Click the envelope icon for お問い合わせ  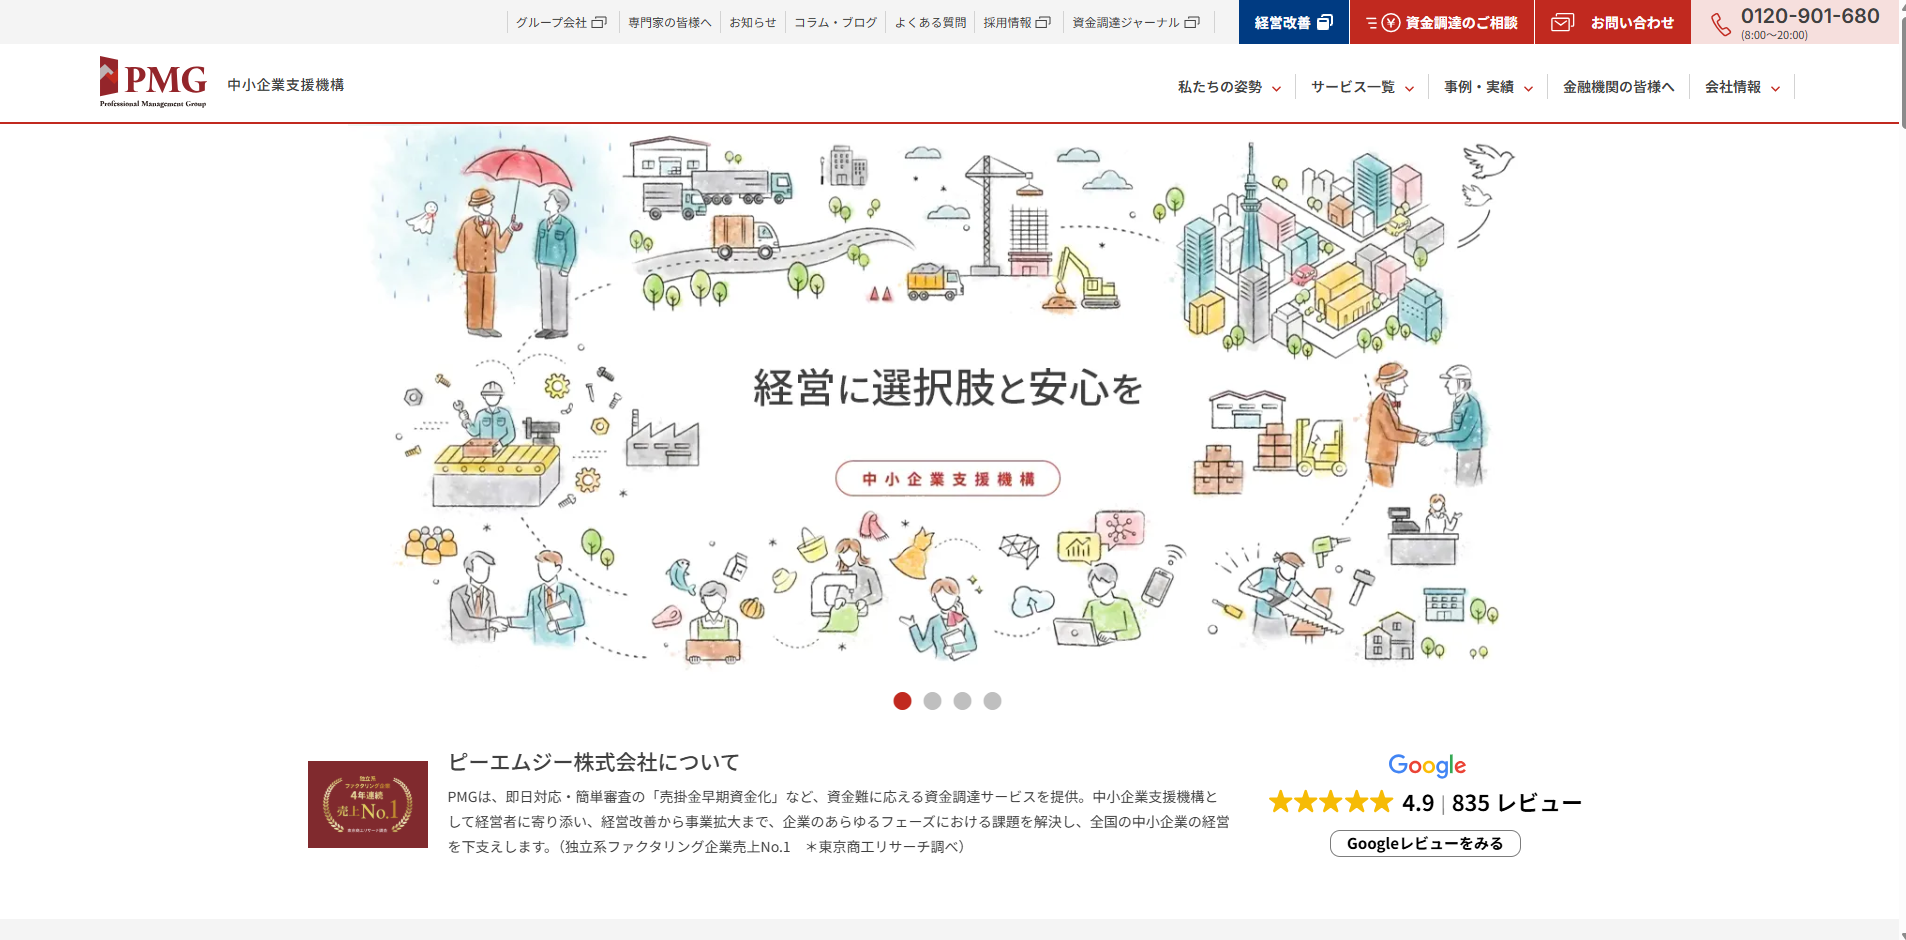click(x=1562, y=22)
